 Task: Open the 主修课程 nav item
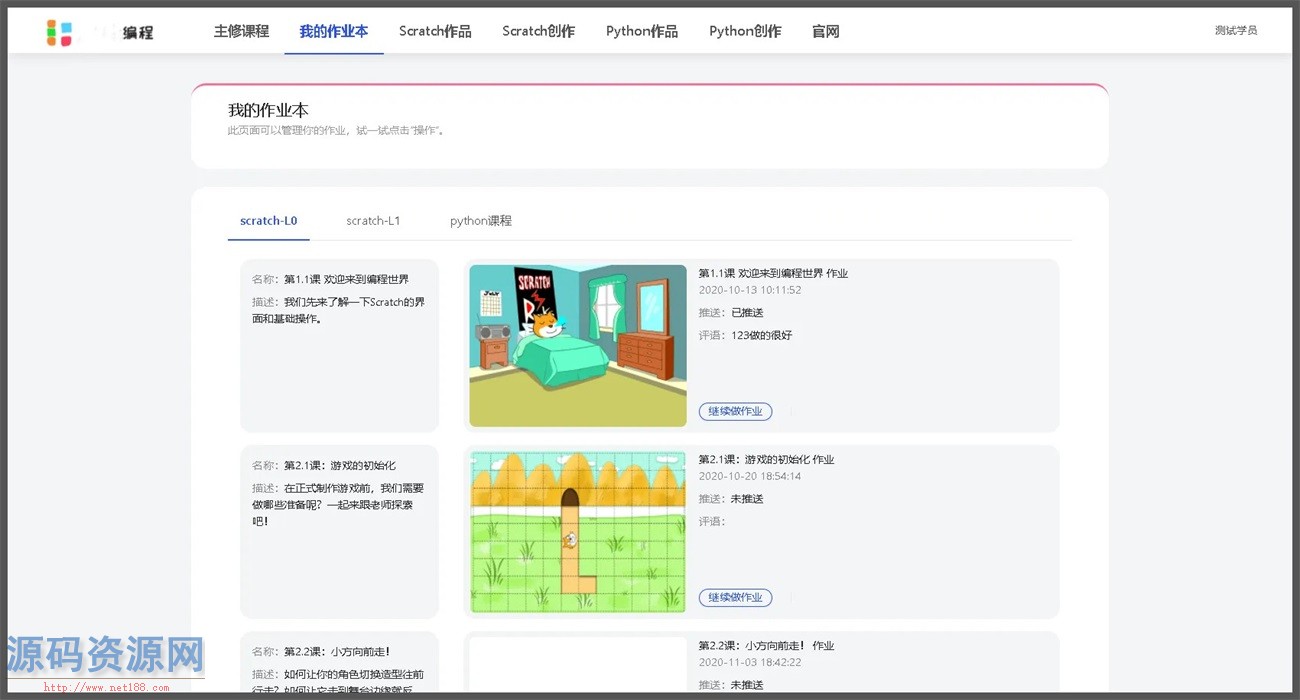(x=241, y=31)
